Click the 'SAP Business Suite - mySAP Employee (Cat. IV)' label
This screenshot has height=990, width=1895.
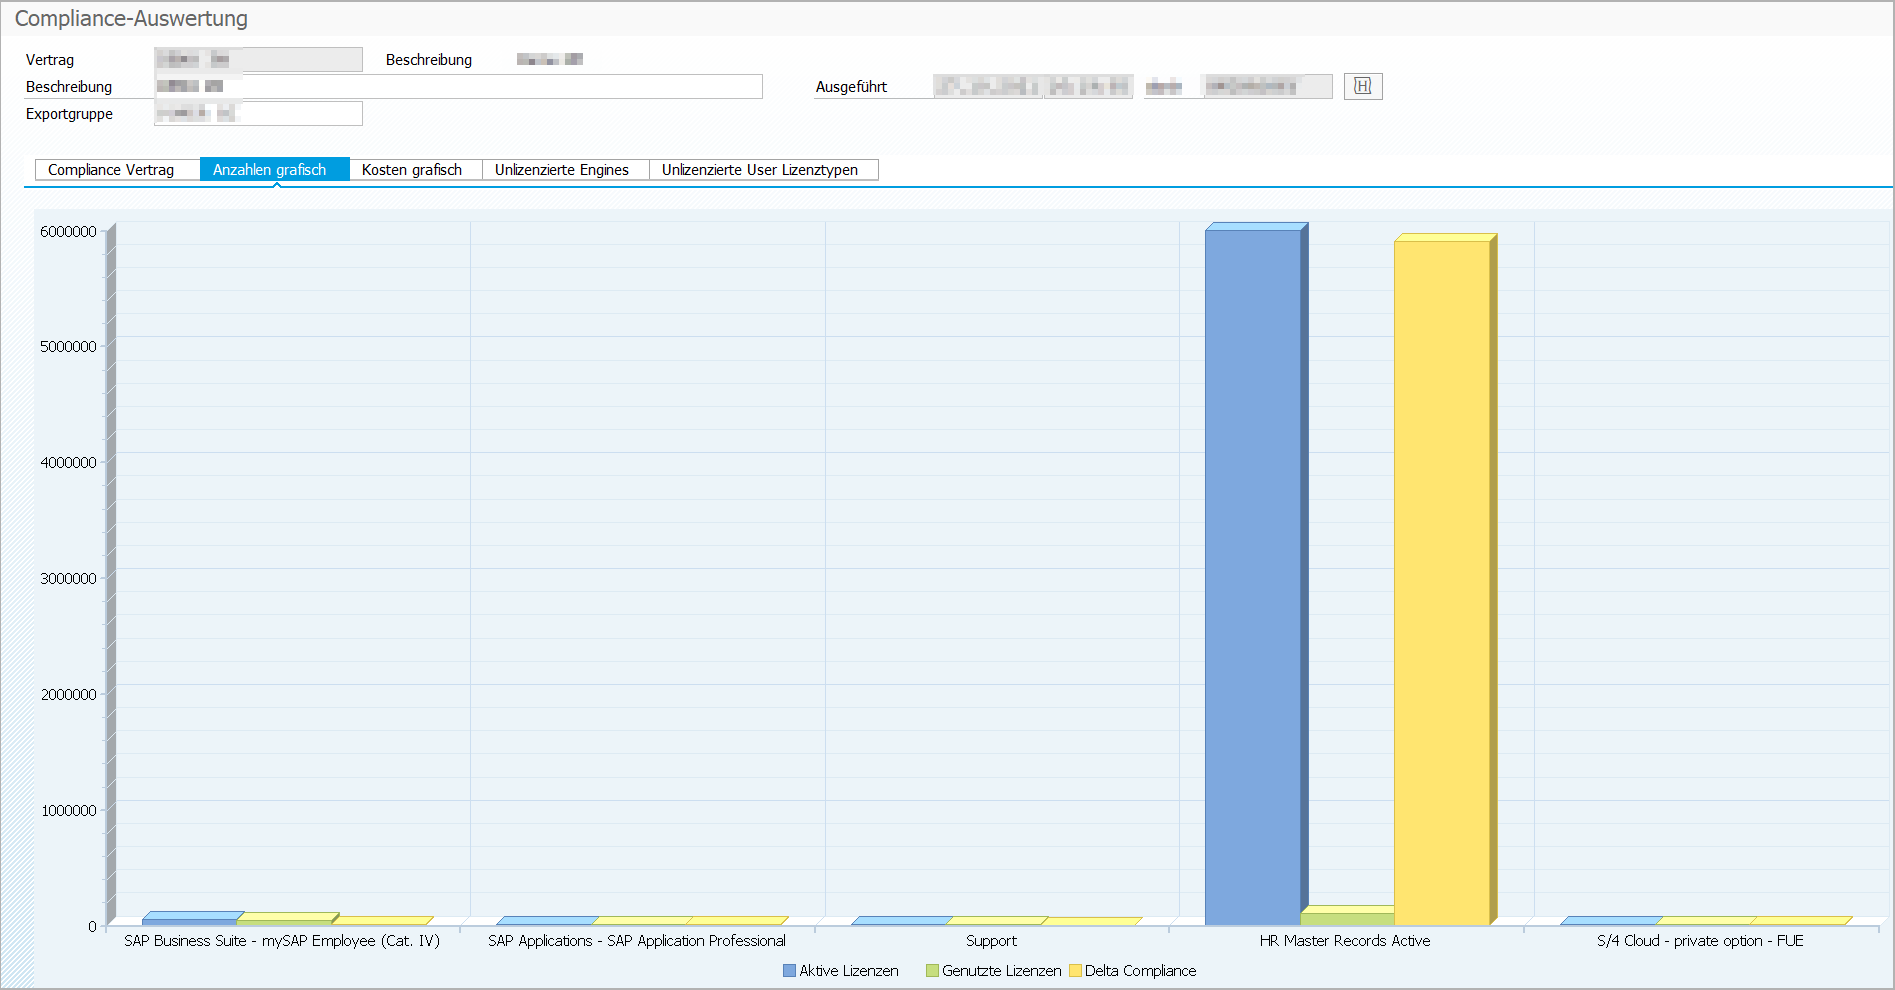282,941
